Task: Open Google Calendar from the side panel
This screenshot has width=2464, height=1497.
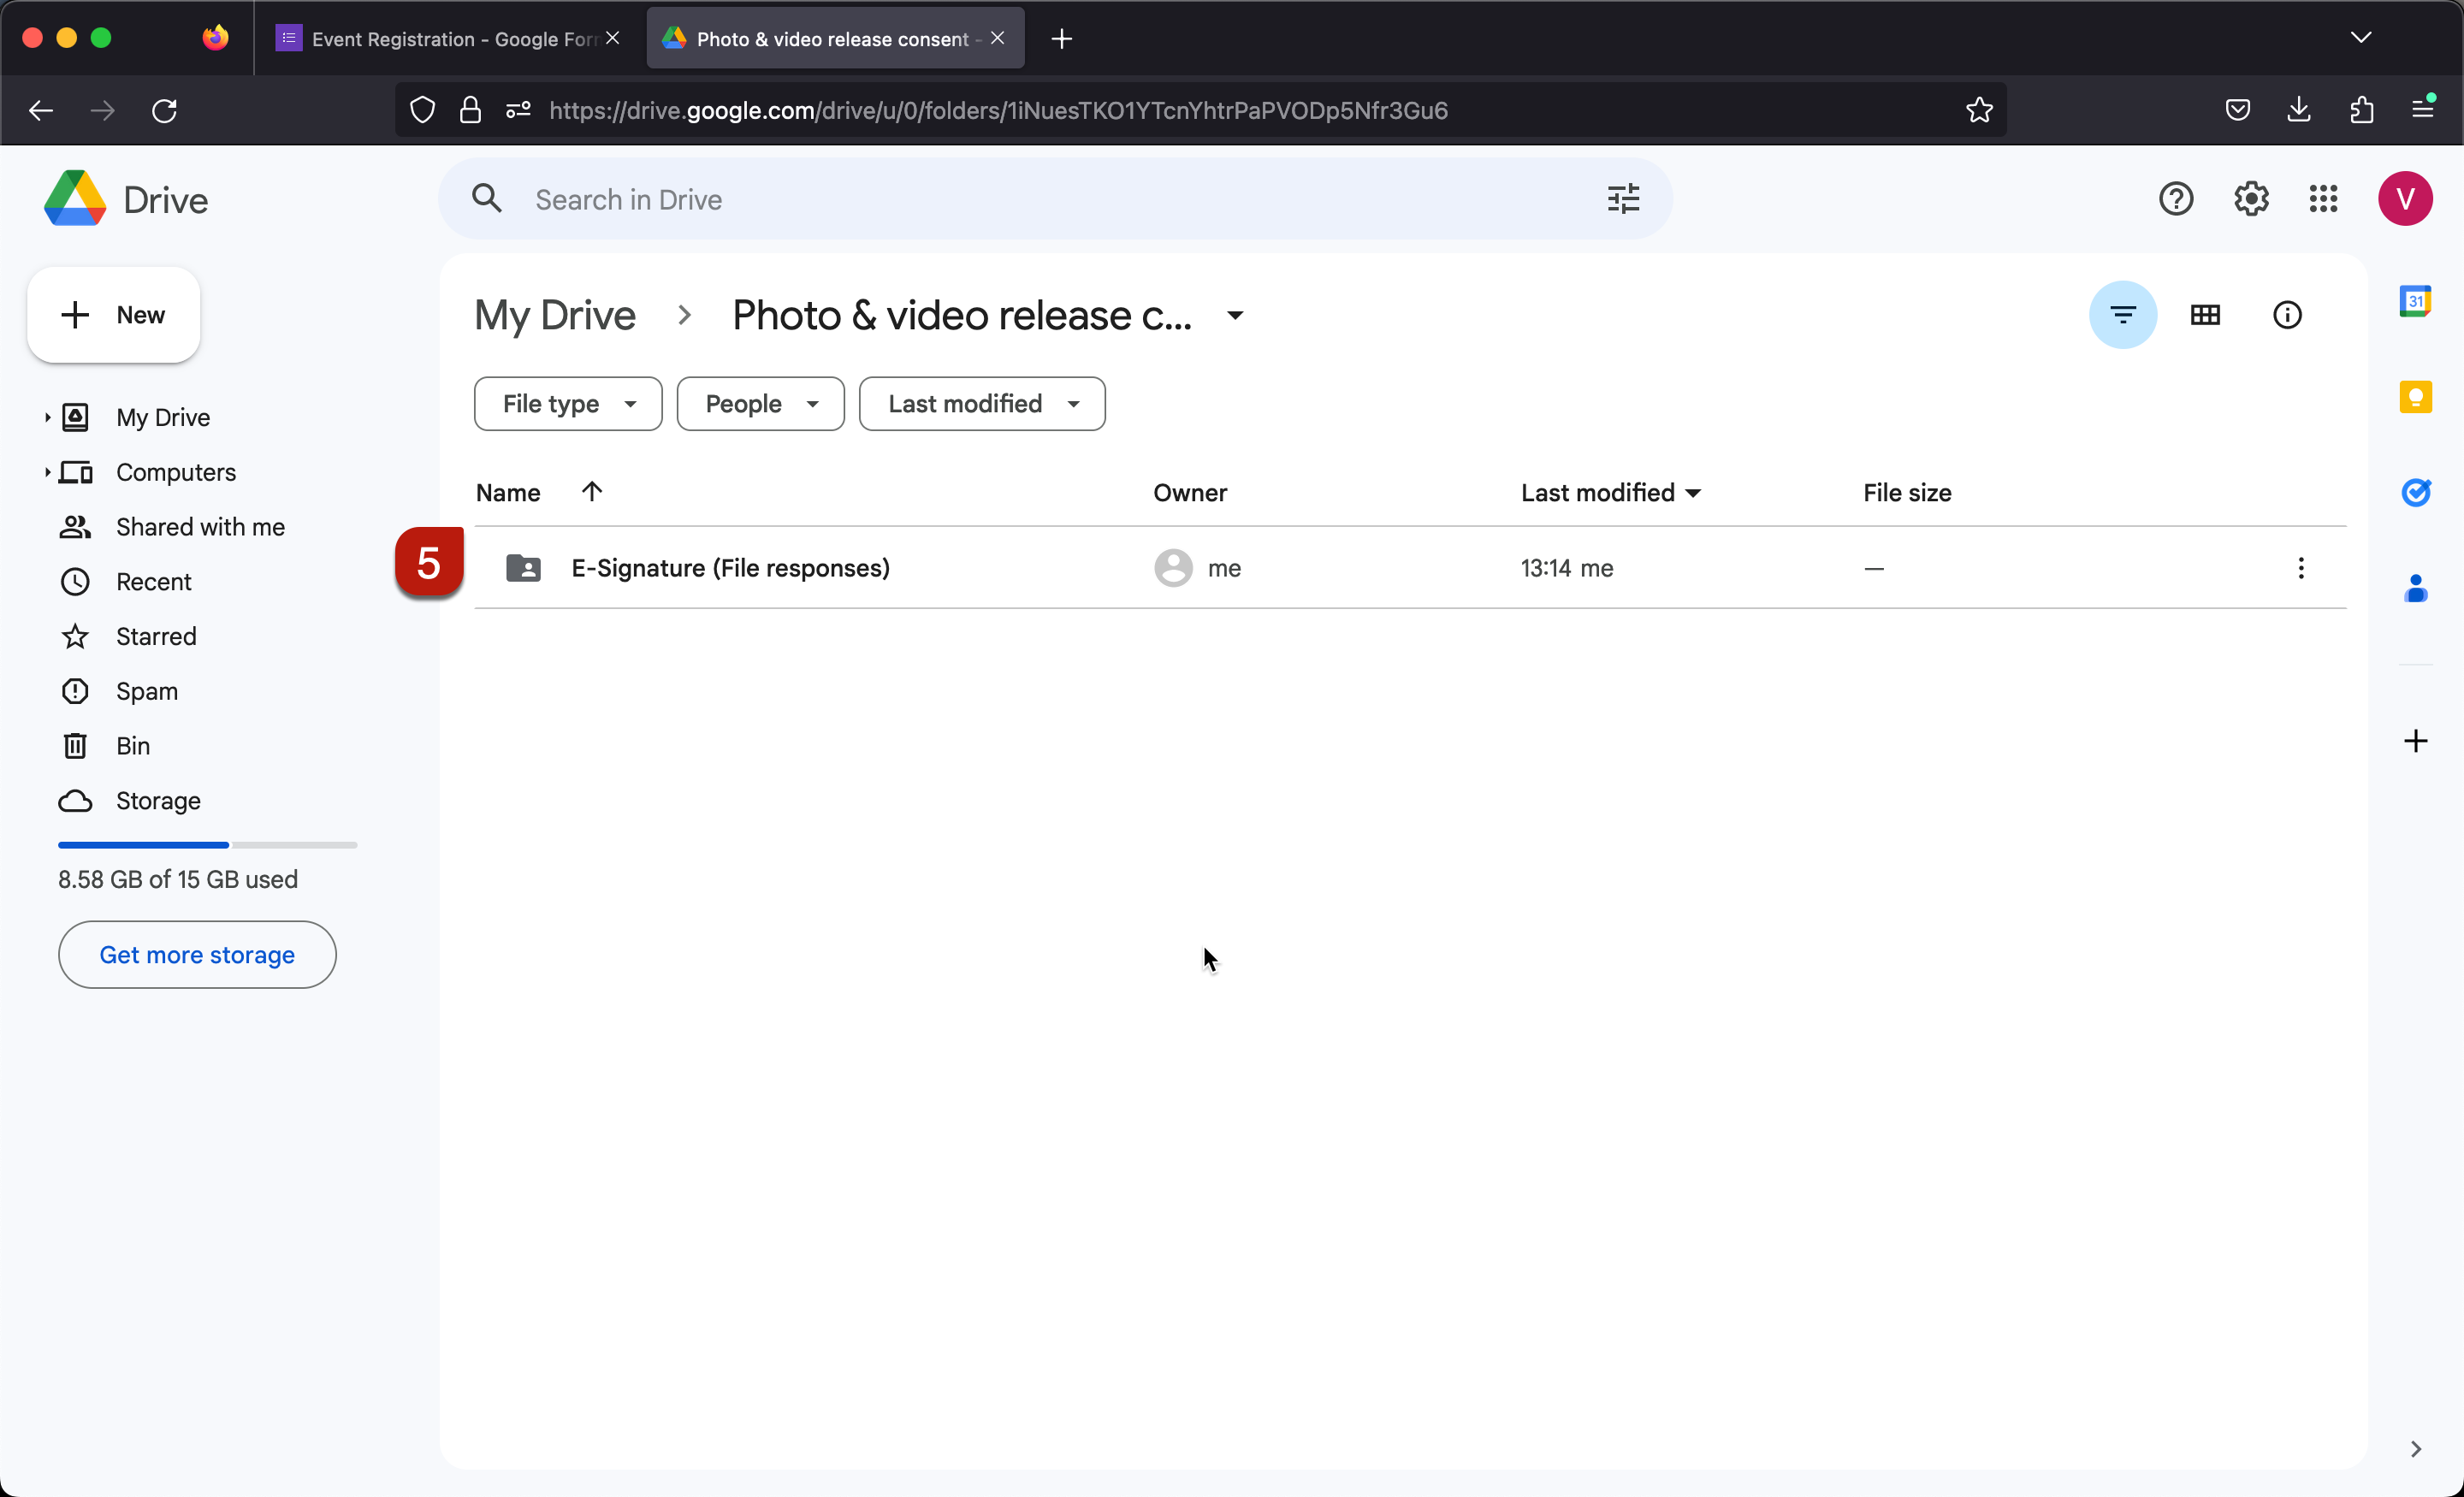Action: (2417, 300)
